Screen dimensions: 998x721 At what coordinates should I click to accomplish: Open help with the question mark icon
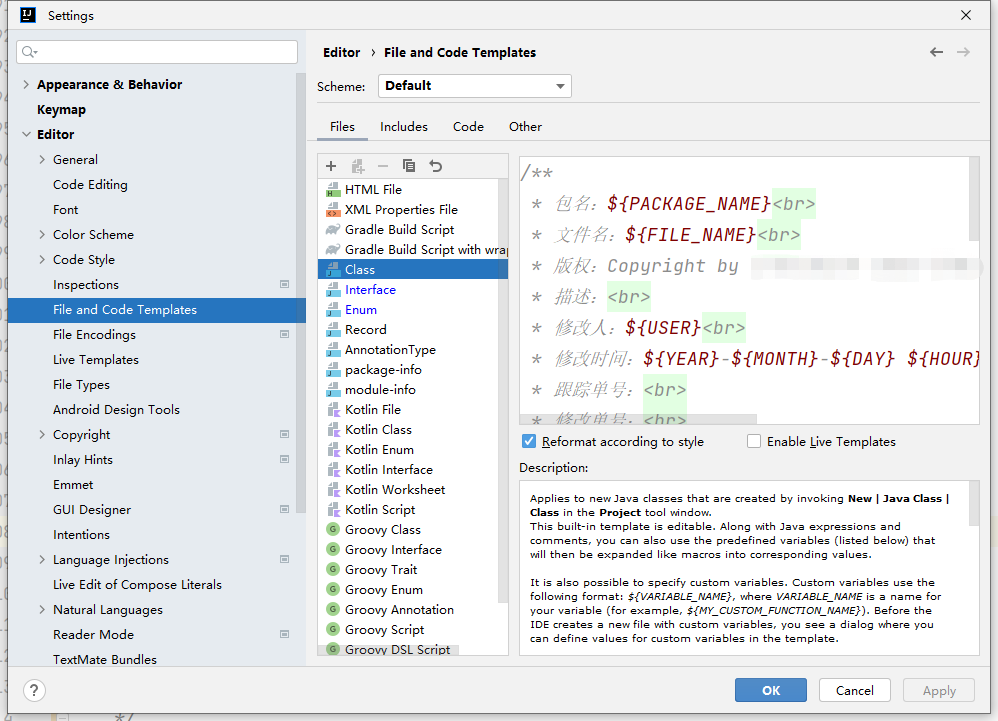(x=34, y=690)
